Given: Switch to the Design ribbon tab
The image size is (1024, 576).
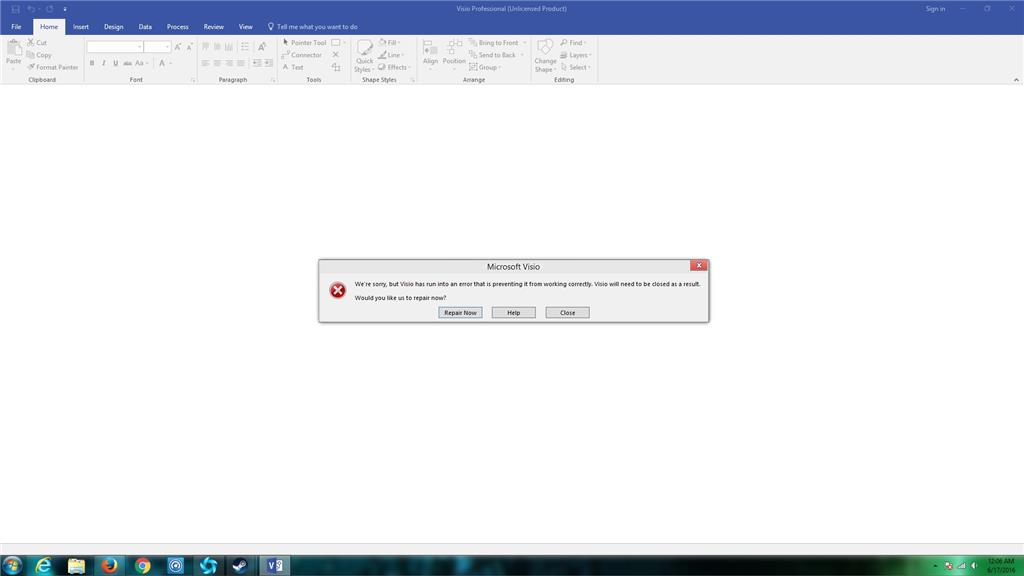Looking at the screenshot, I should click(114, 27).
